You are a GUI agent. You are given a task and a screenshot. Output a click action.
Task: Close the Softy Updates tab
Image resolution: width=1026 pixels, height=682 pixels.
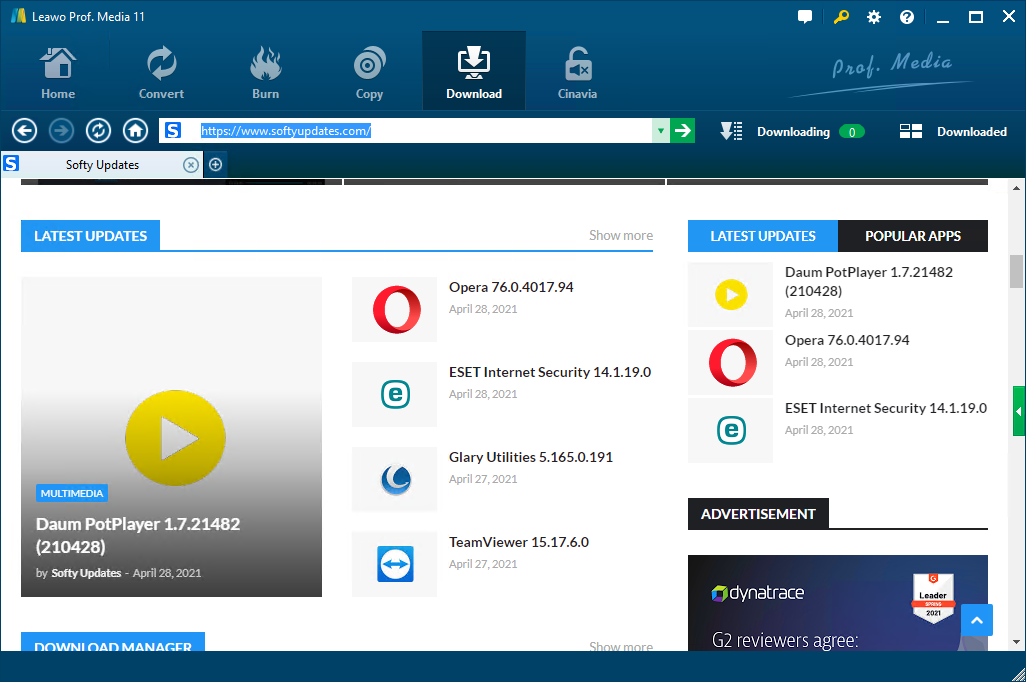coord(190,165)
